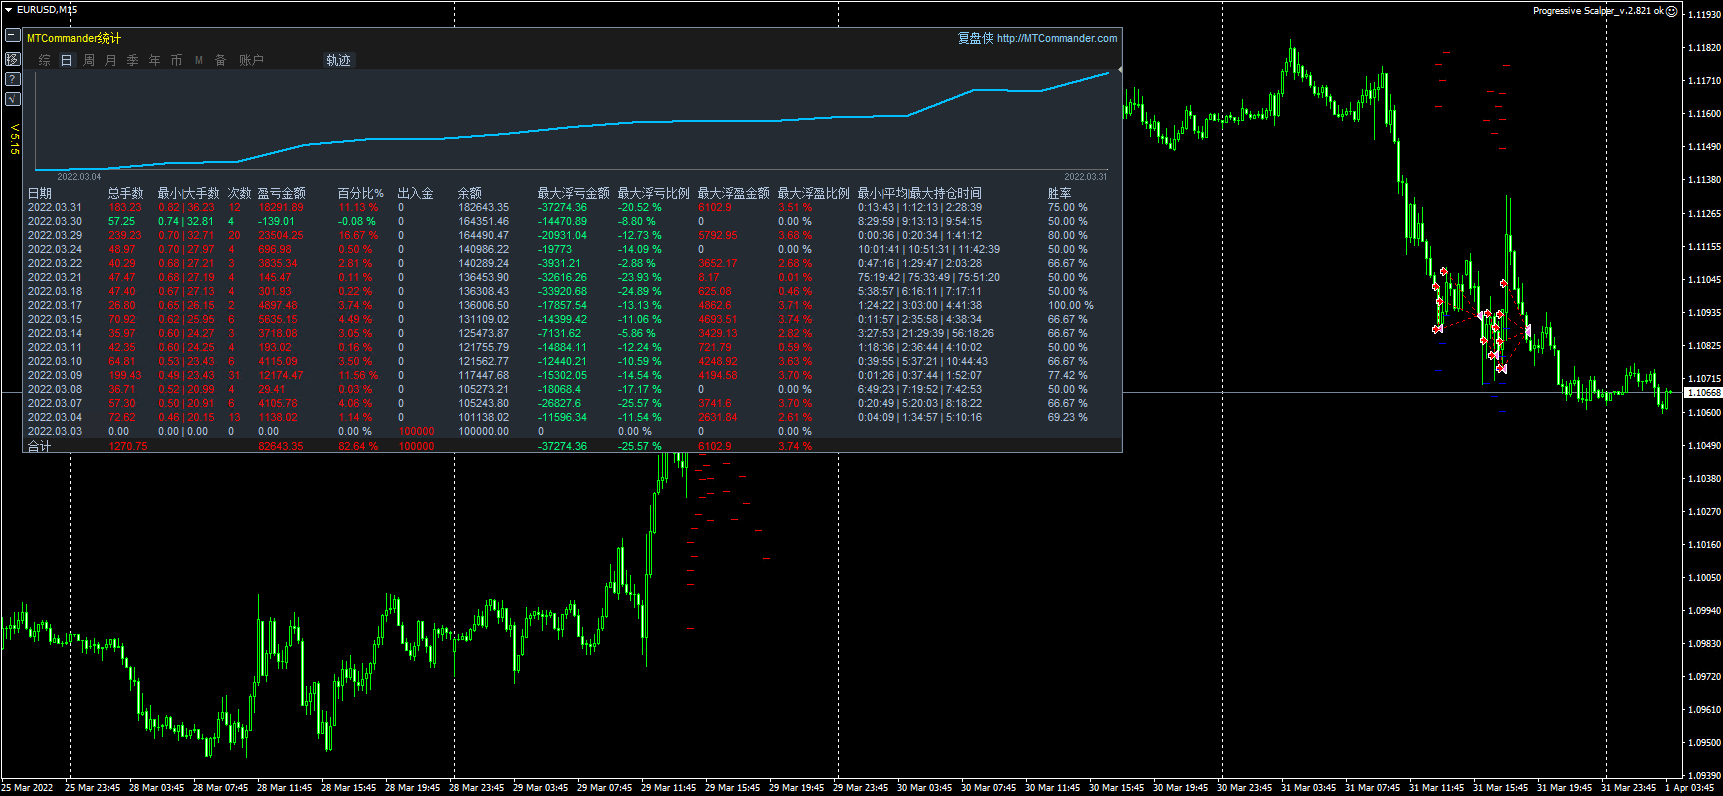1723x796 pixels.
Task: Click the 胜率 column header
Action: tap(1059, 193)
